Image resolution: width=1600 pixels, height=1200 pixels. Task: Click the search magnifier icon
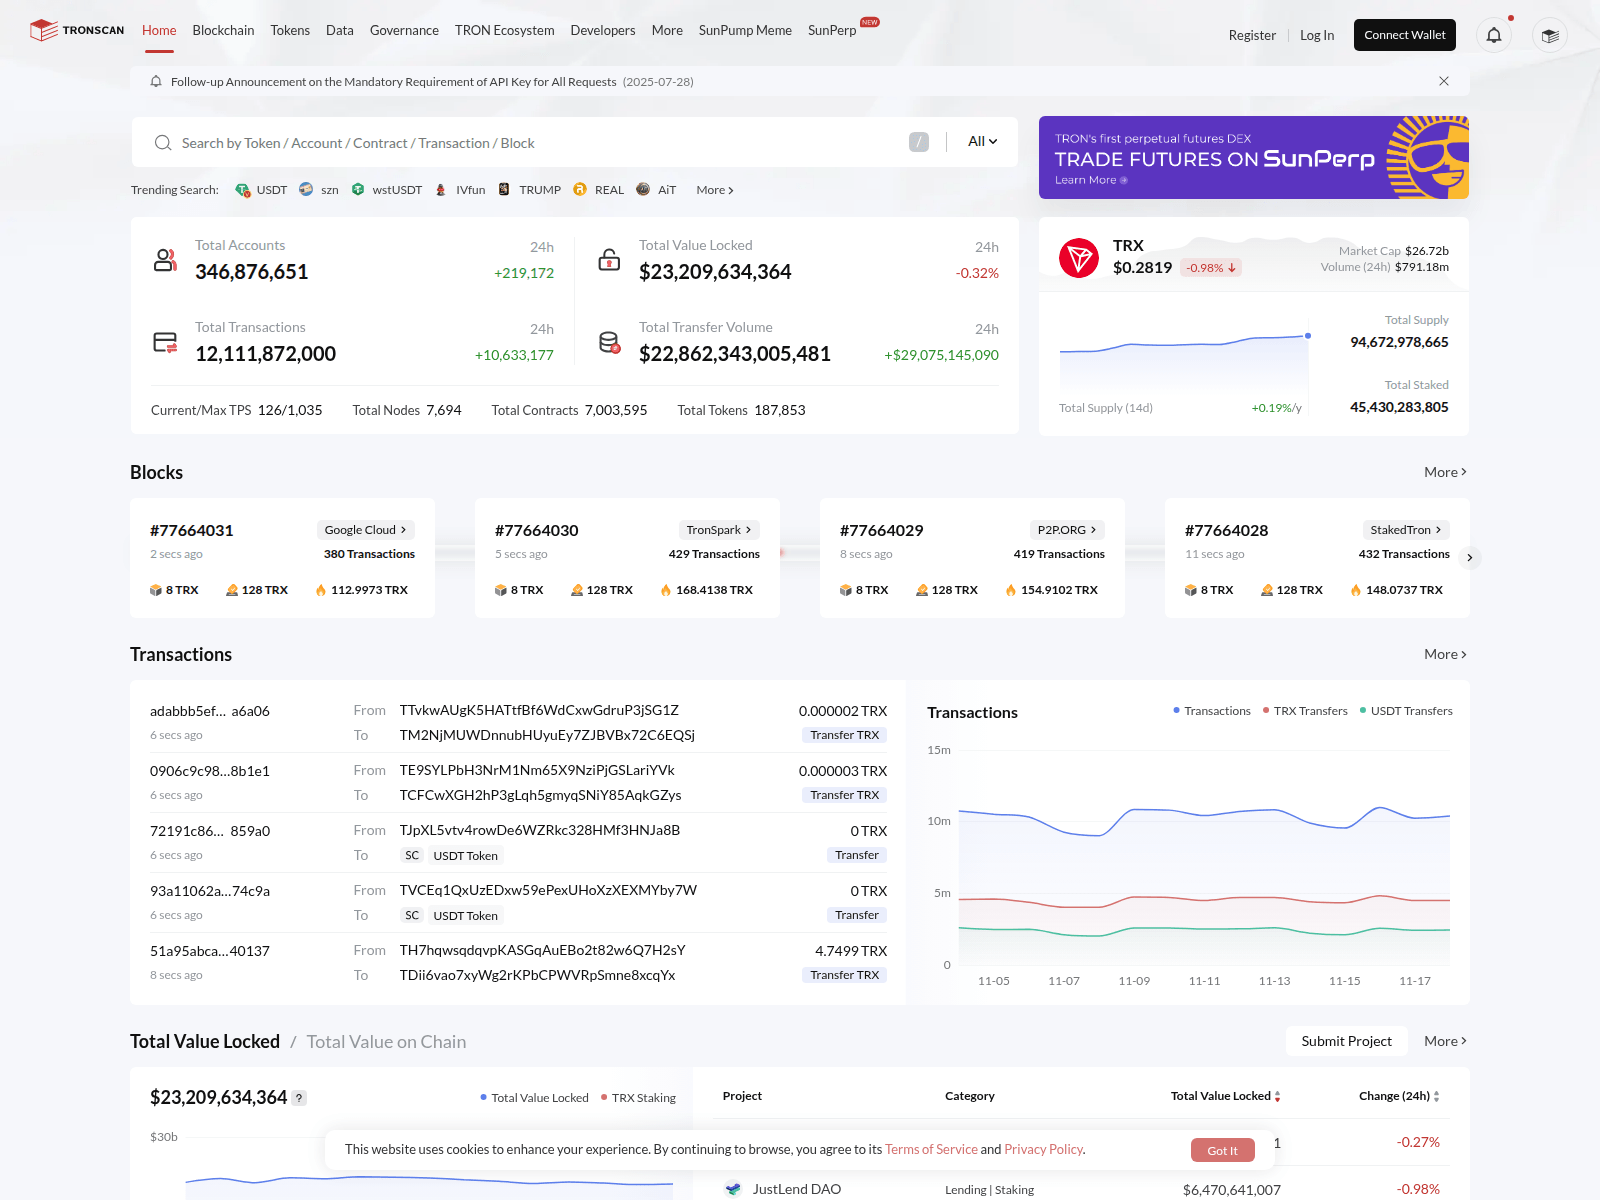(x=163, y=143)
